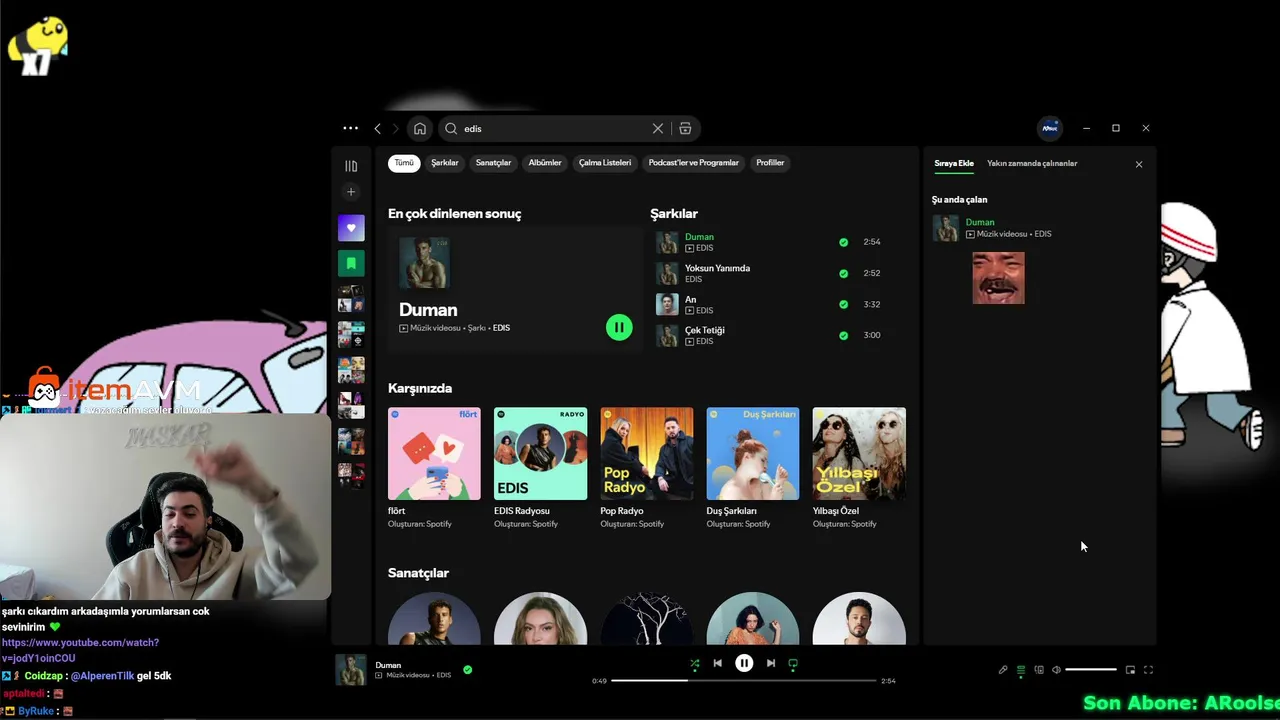Open the green bookmark Your Episodes
The width and height of the screenshot is (1280, 720).
[x=351, y=263]
